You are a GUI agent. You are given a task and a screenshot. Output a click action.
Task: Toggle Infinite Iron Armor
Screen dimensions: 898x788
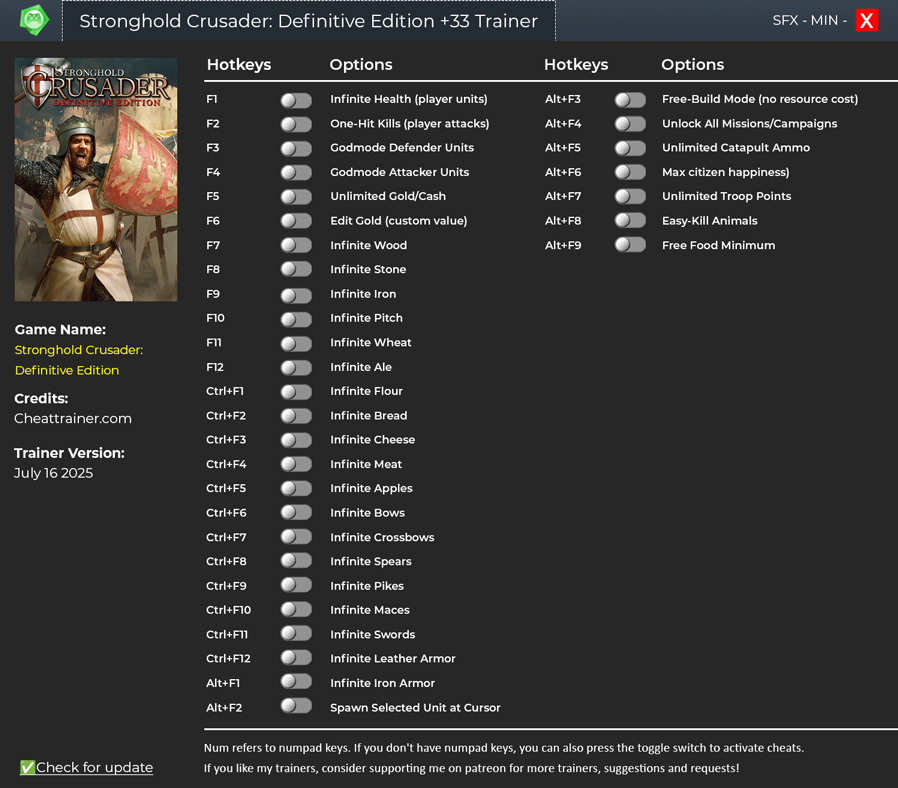click(296, 682)
